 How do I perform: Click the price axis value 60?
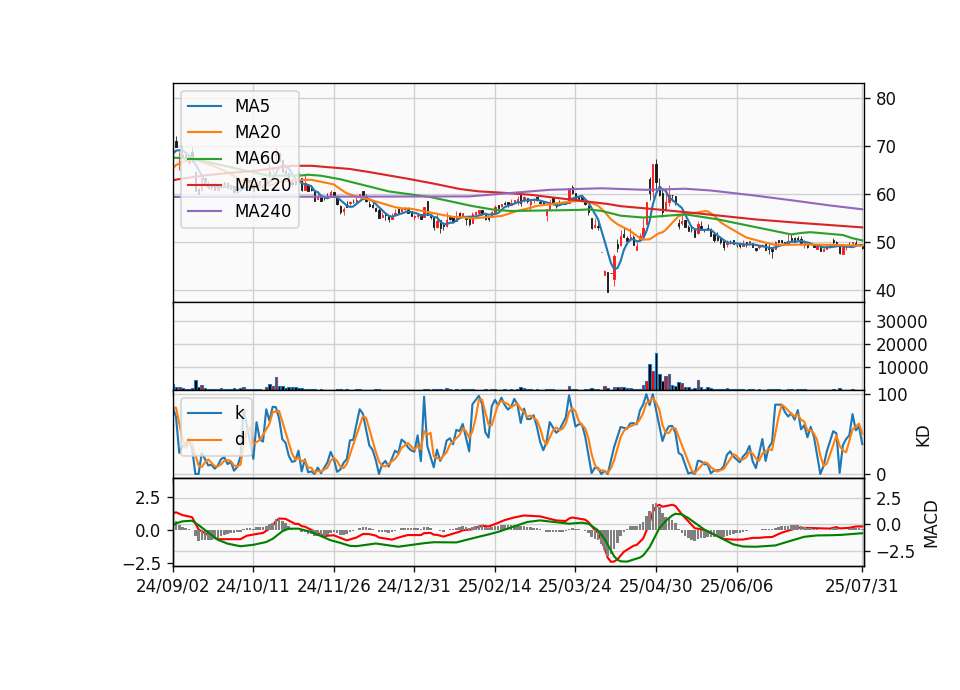[885, 195]
